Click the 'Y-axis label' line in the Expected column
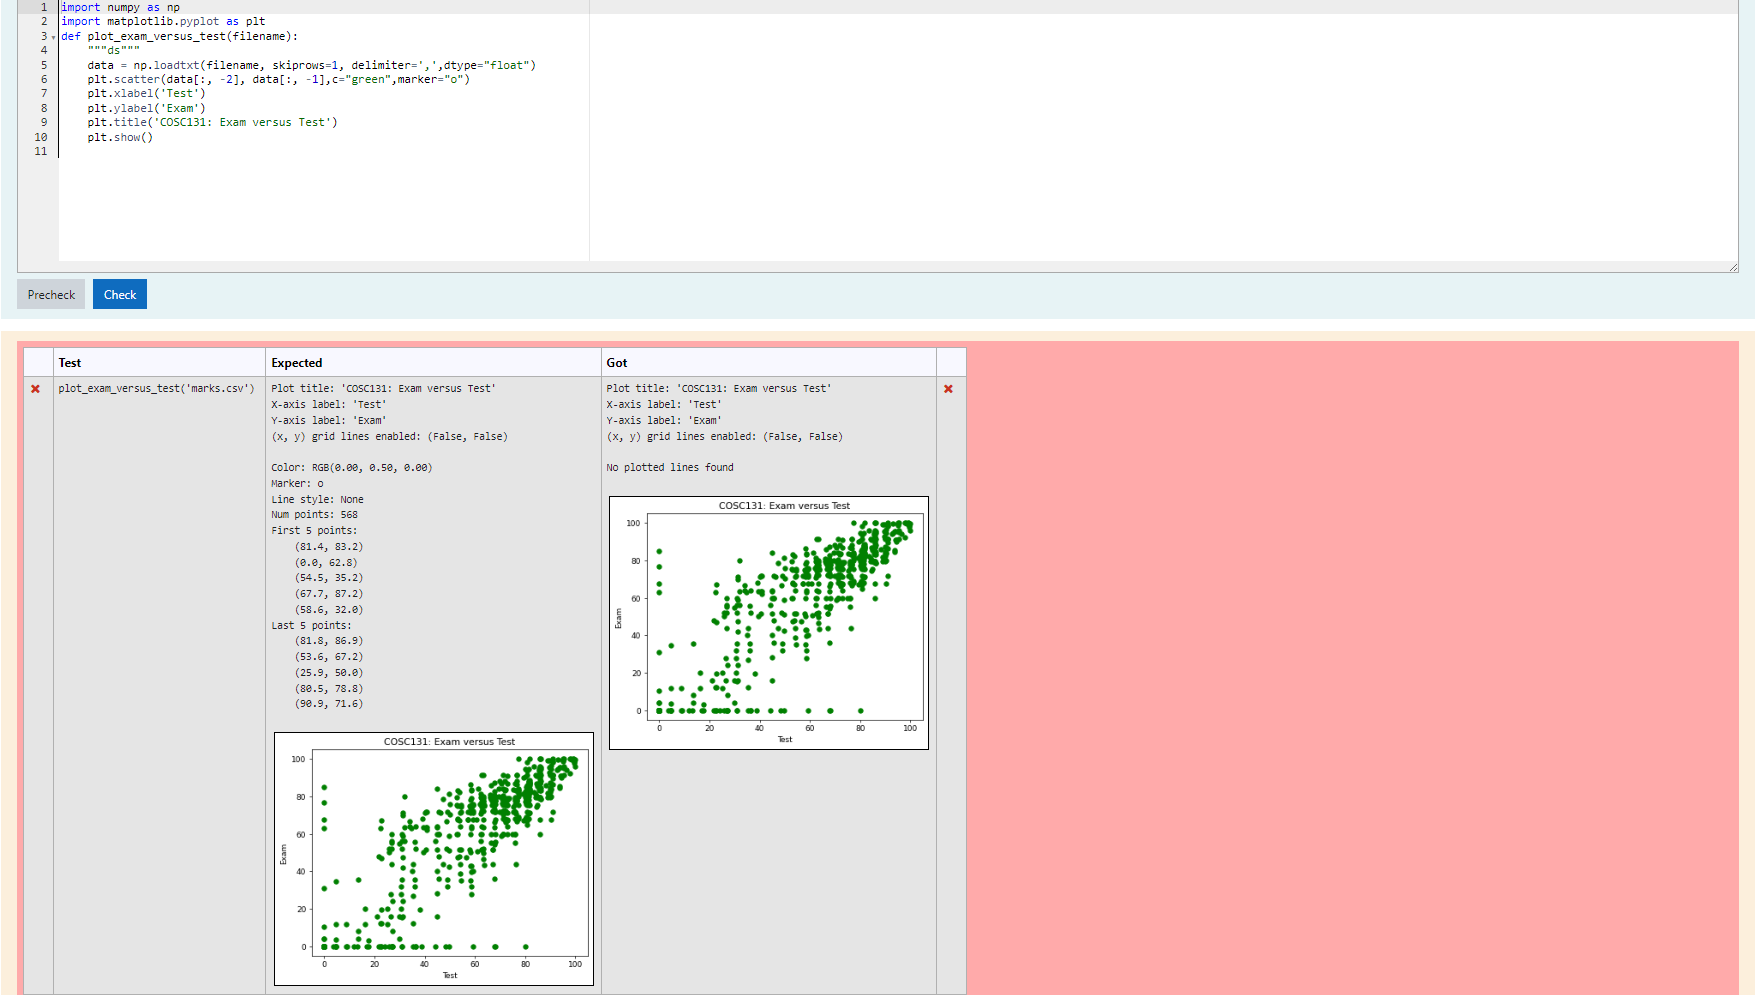Viewport: 1755px width, 995px height. tap(328, 421)
